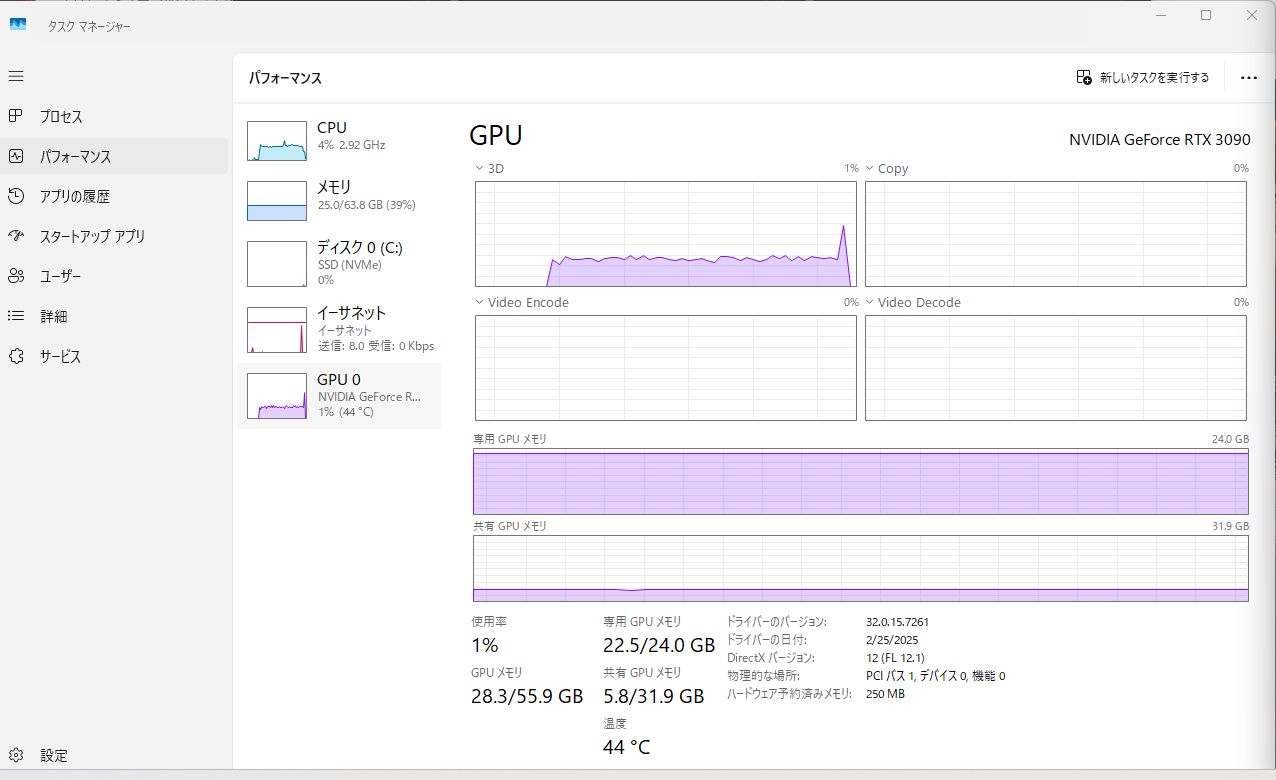Click the パフォーマンス page header
This screenshot has width=1276, height=780.
(x=285, y=77)
